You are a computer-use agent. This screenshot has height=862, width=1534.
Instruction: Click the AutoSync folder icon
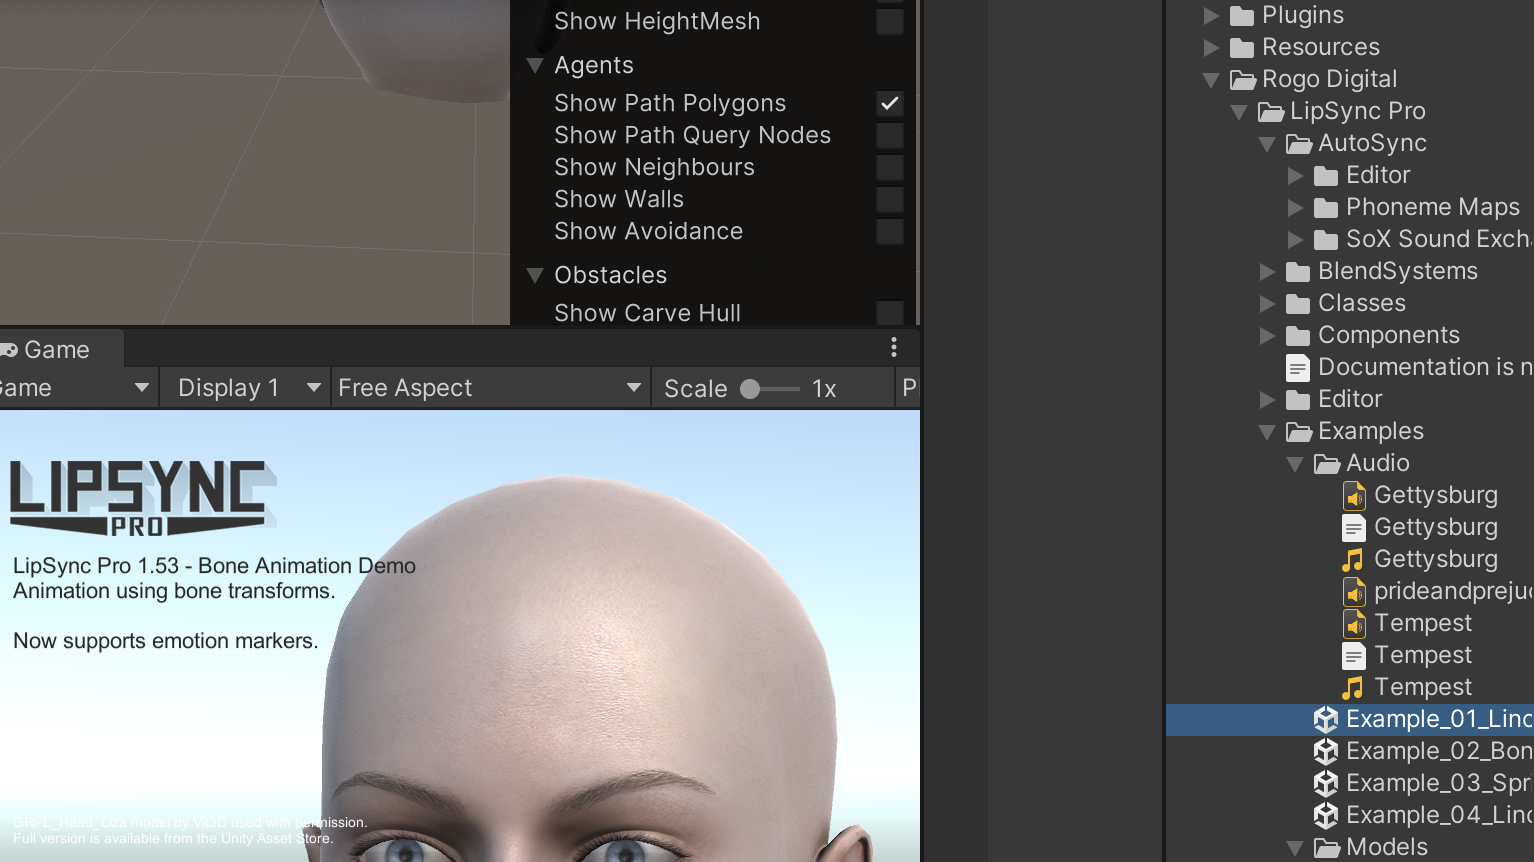1299,143
